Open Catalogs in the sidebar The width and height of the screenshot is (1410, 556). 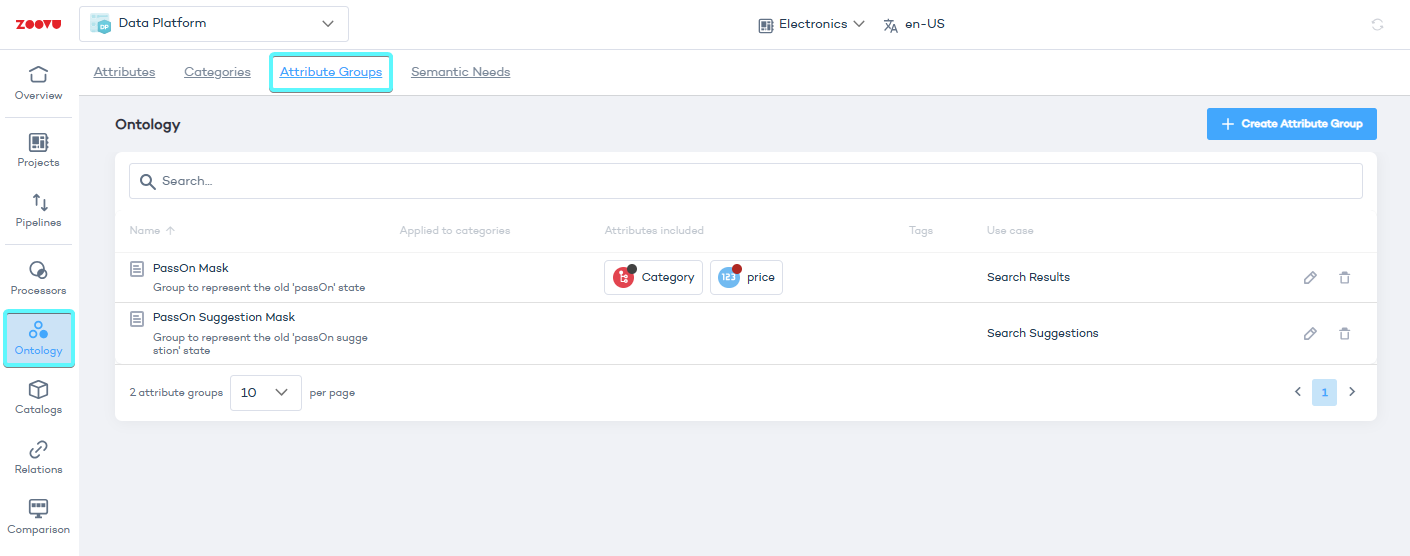(x=38, y=397)
